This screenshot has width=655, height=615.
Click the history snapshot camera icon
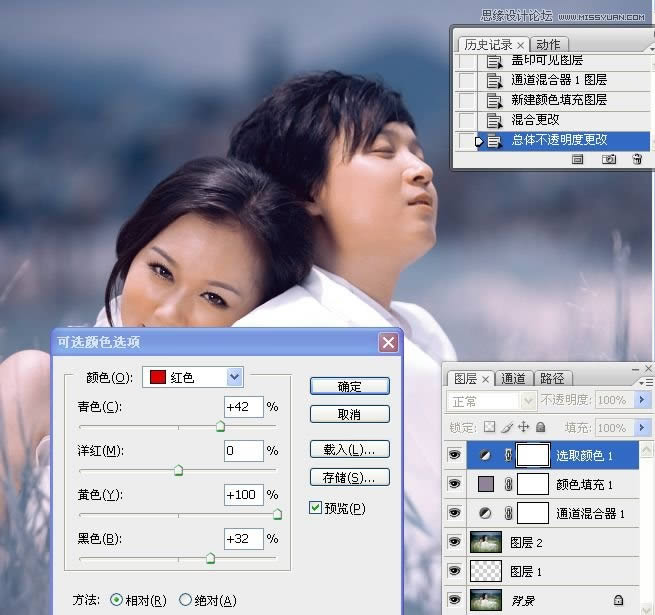(x=608, y=159)
